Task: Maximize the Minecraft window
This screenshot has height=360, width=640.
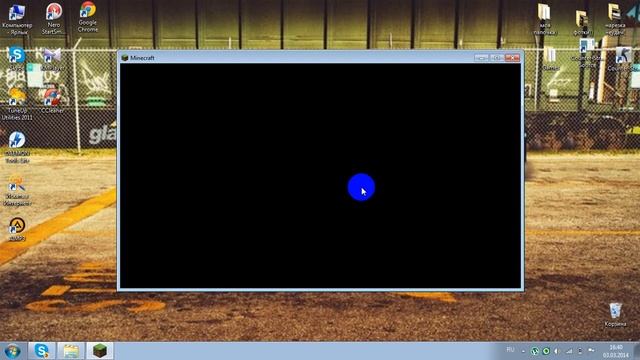Action: point(497,58)
